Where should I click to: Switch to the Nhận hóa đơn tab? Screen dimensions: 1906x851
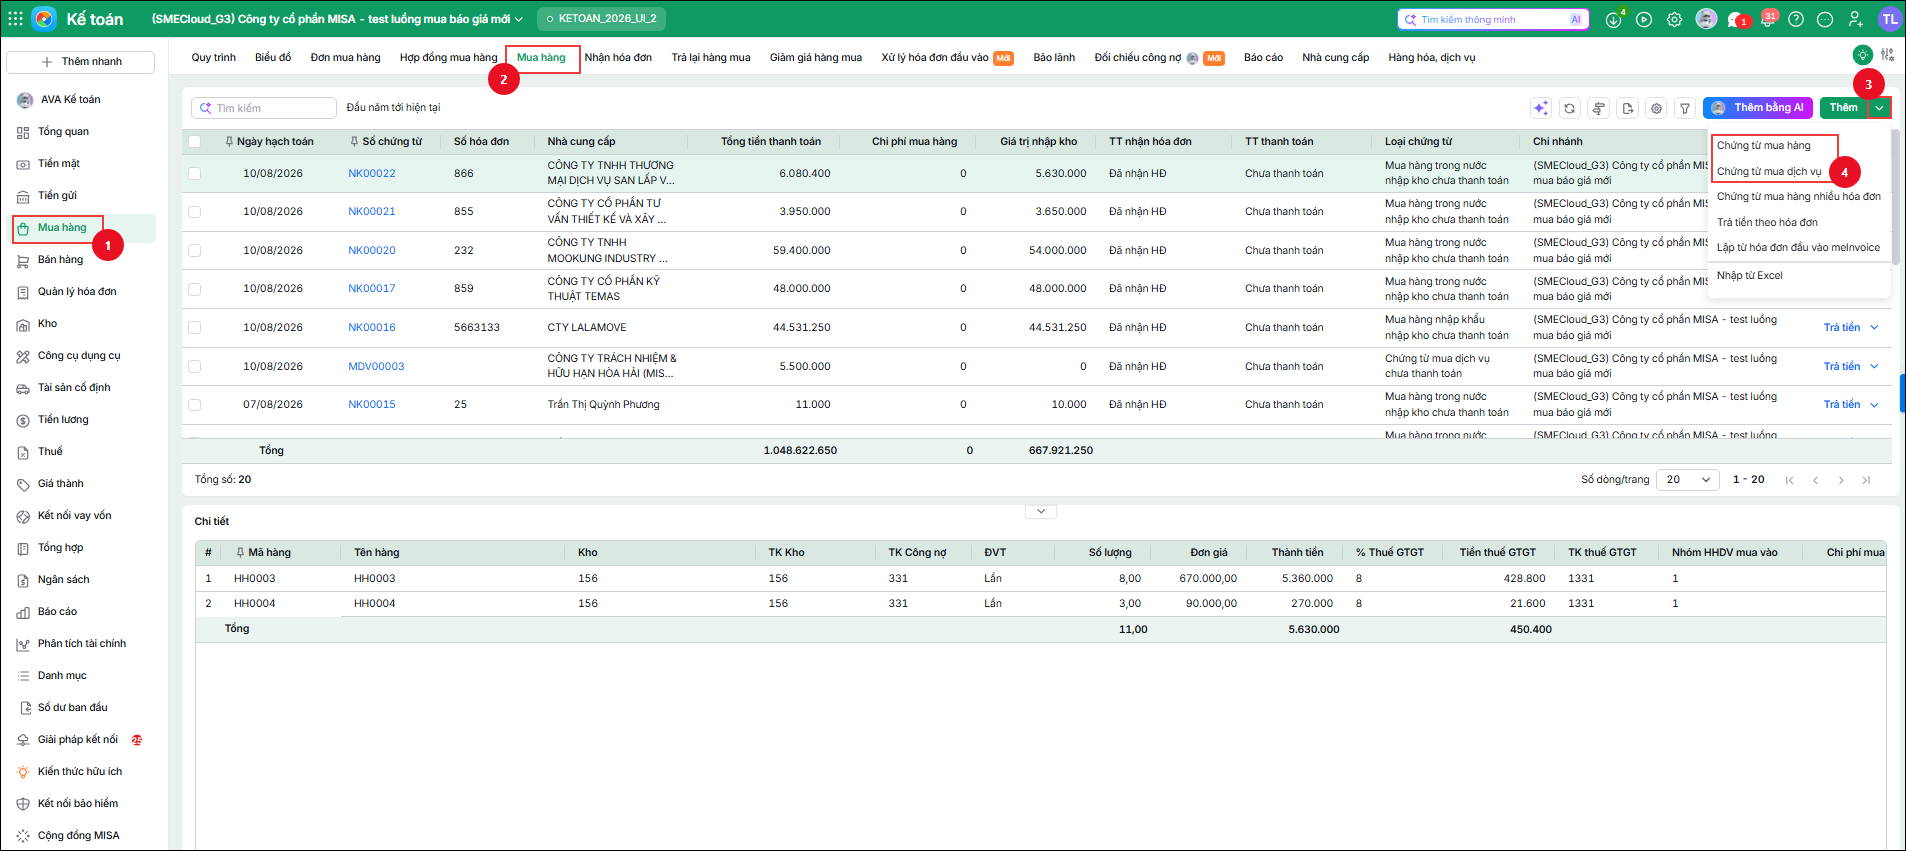(618, 57)
